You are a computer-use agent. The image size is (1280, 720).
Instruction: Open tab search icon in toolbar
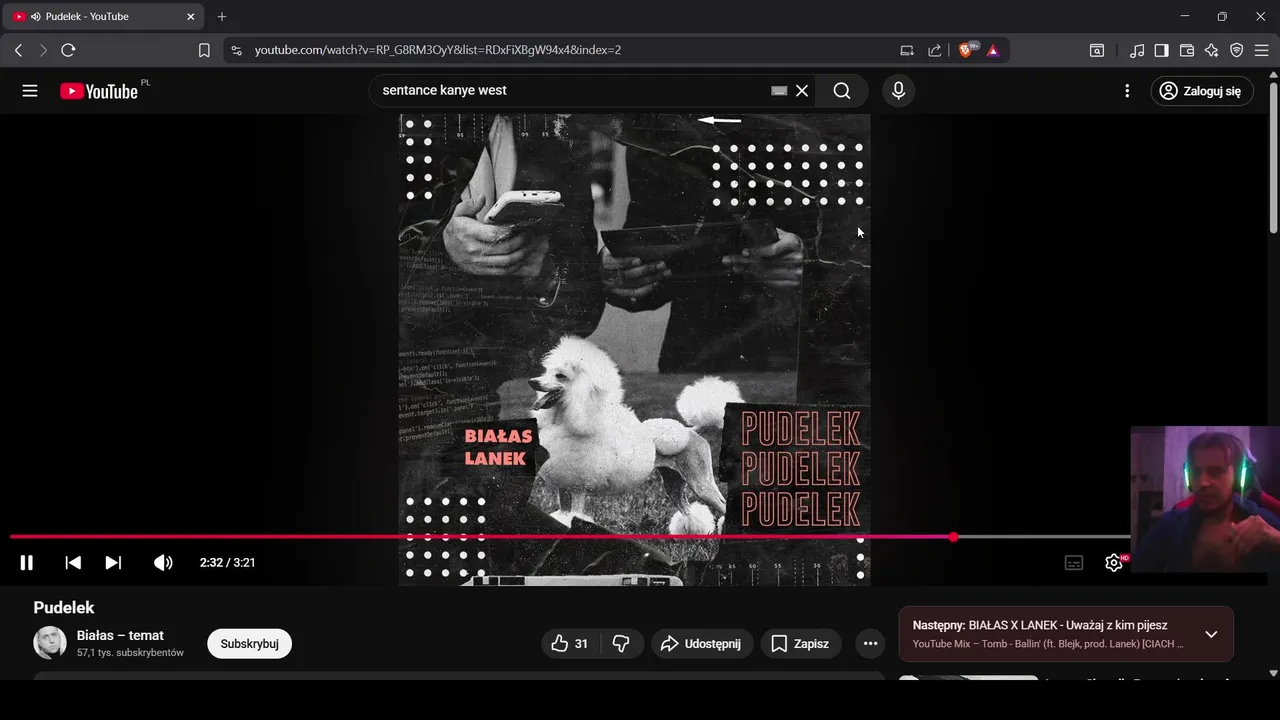point(1097,50)
